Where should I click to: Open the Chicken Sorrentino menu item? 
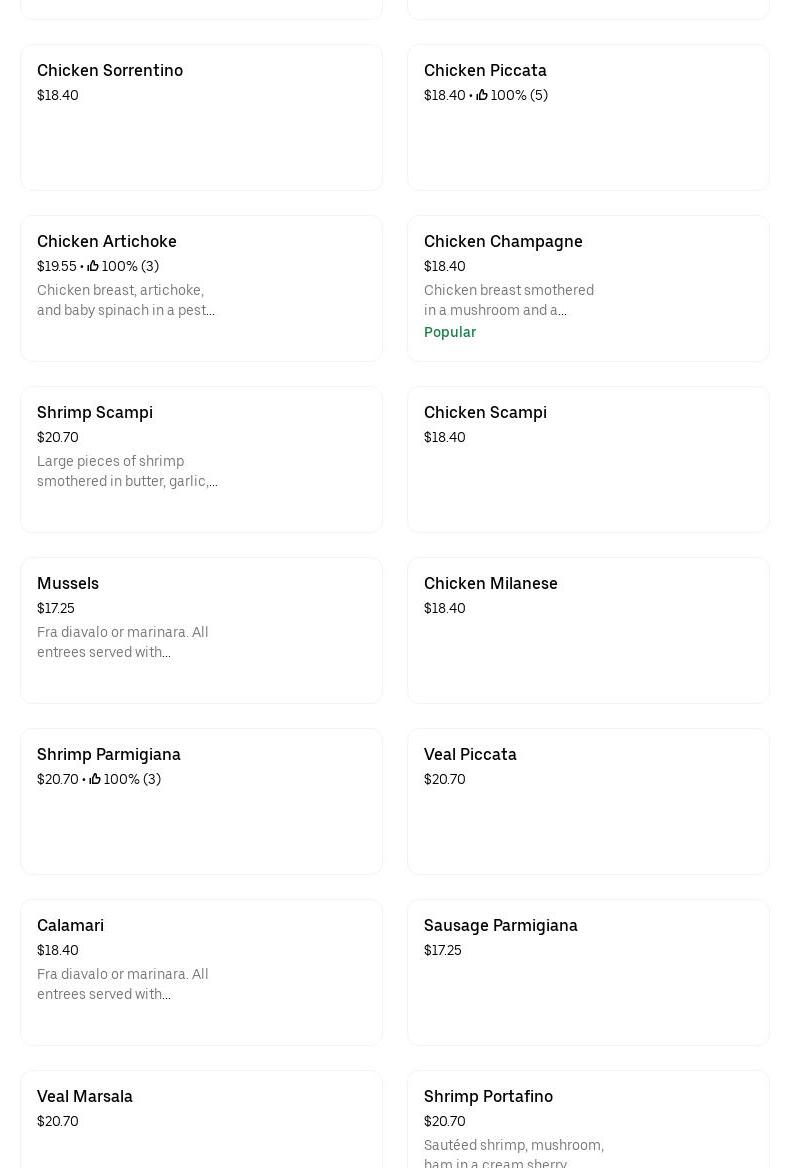pyautogui.click(x=110, y=71)
